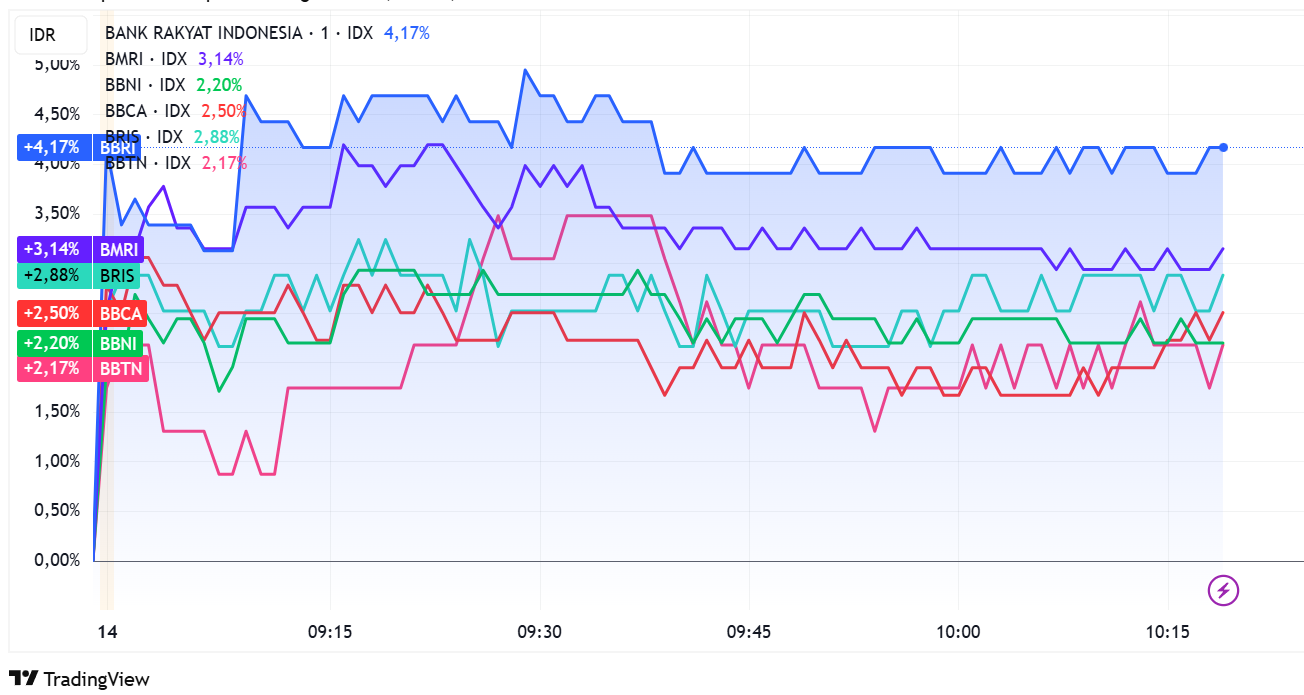Select the BANK RAKYAT INDONESIA legend title
The width and height of the screenshot is (1304, 695).
203,33
